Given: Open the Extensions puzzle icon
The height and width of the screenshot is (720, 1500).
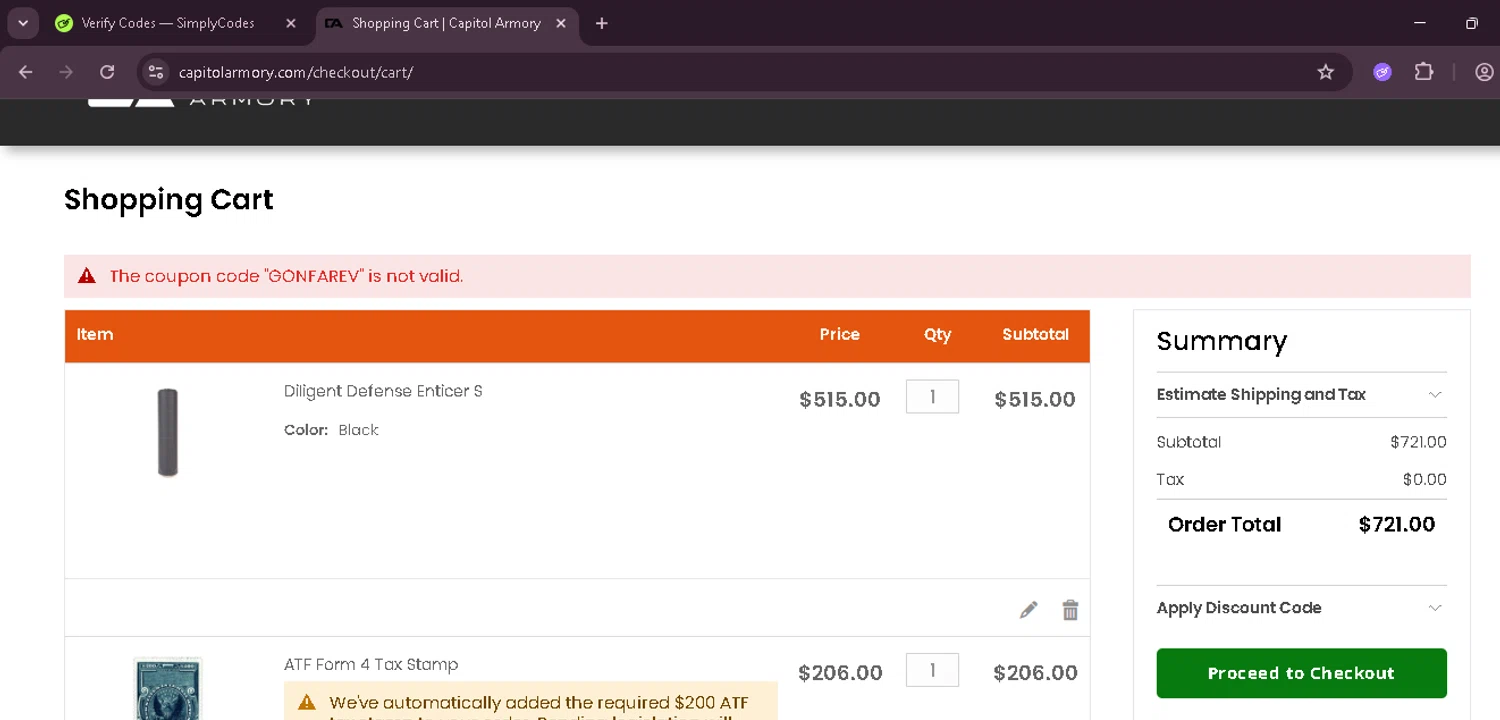Looking at the screenshot, I should (1424, 72).
